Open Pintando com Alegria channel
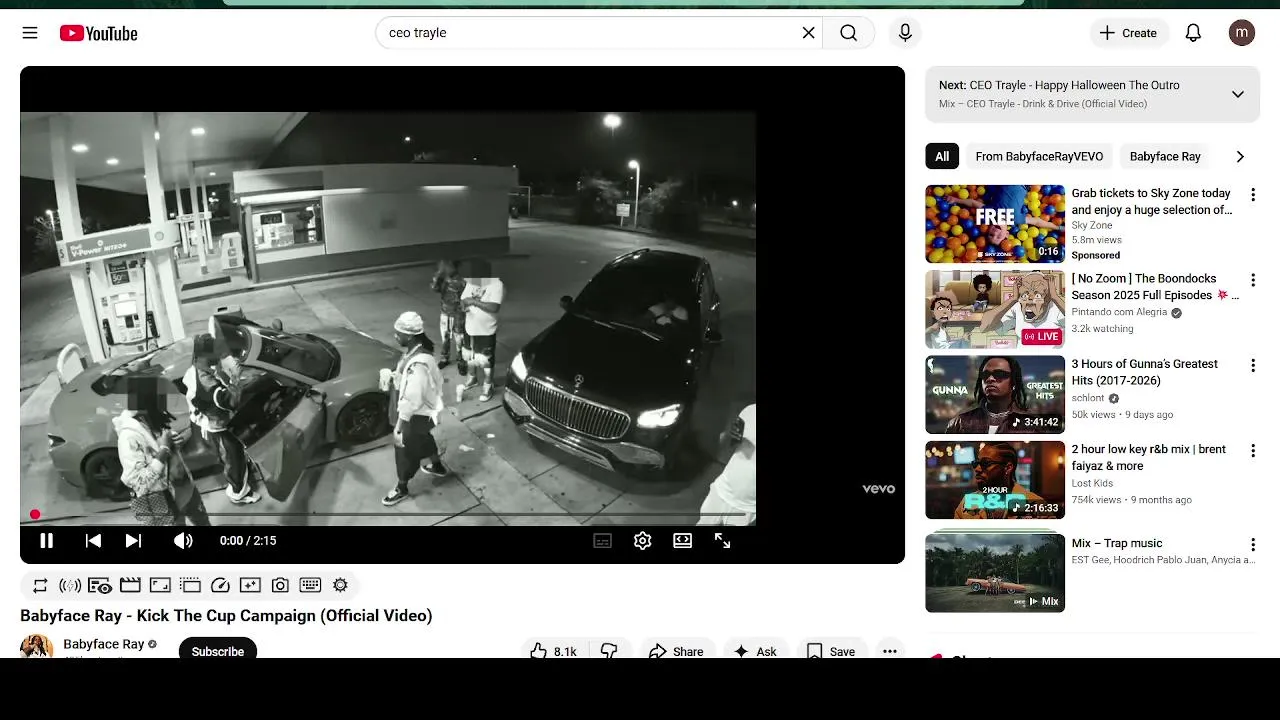The width and height of the screenshot is (1280, 720). tap(1119, 312)
